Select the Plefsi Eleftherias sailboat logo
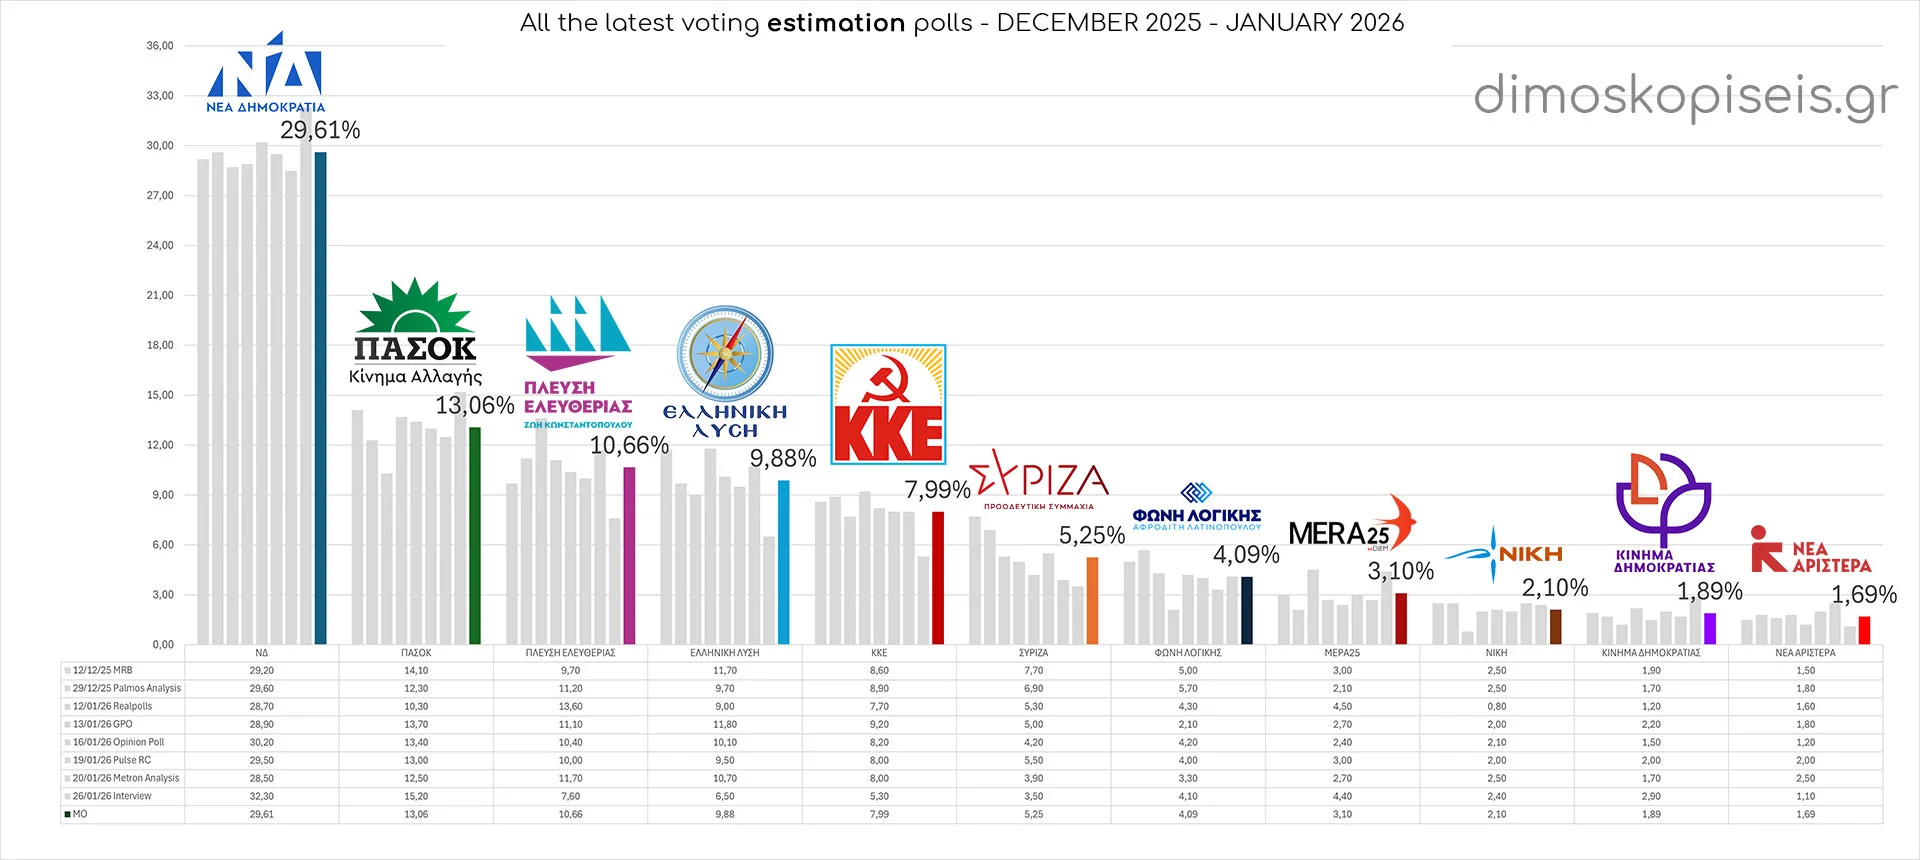Screen dimensions: 1920x860 578,362
